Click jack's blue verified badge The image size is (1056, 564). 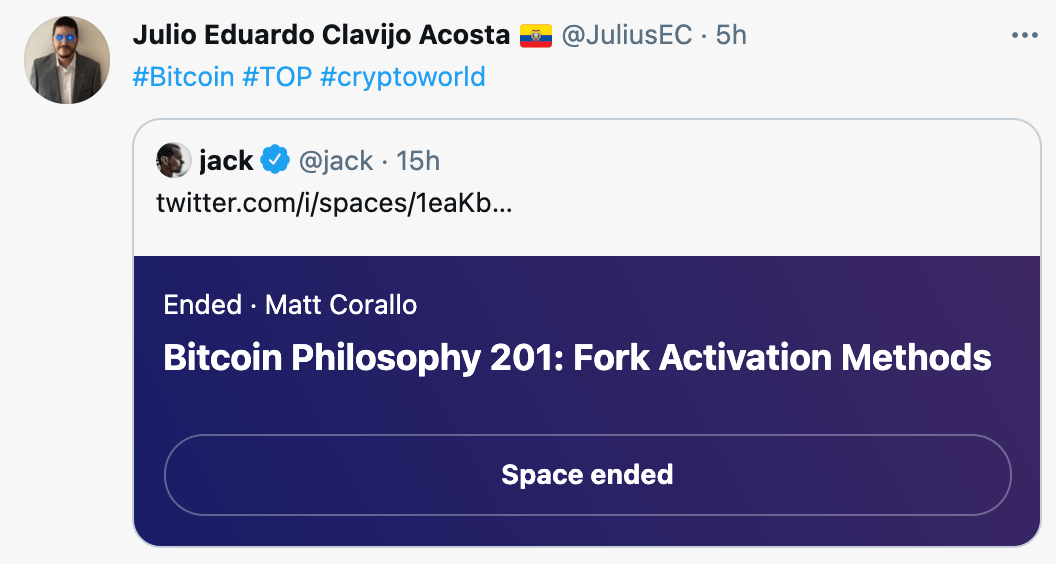(x=275, y=160)
